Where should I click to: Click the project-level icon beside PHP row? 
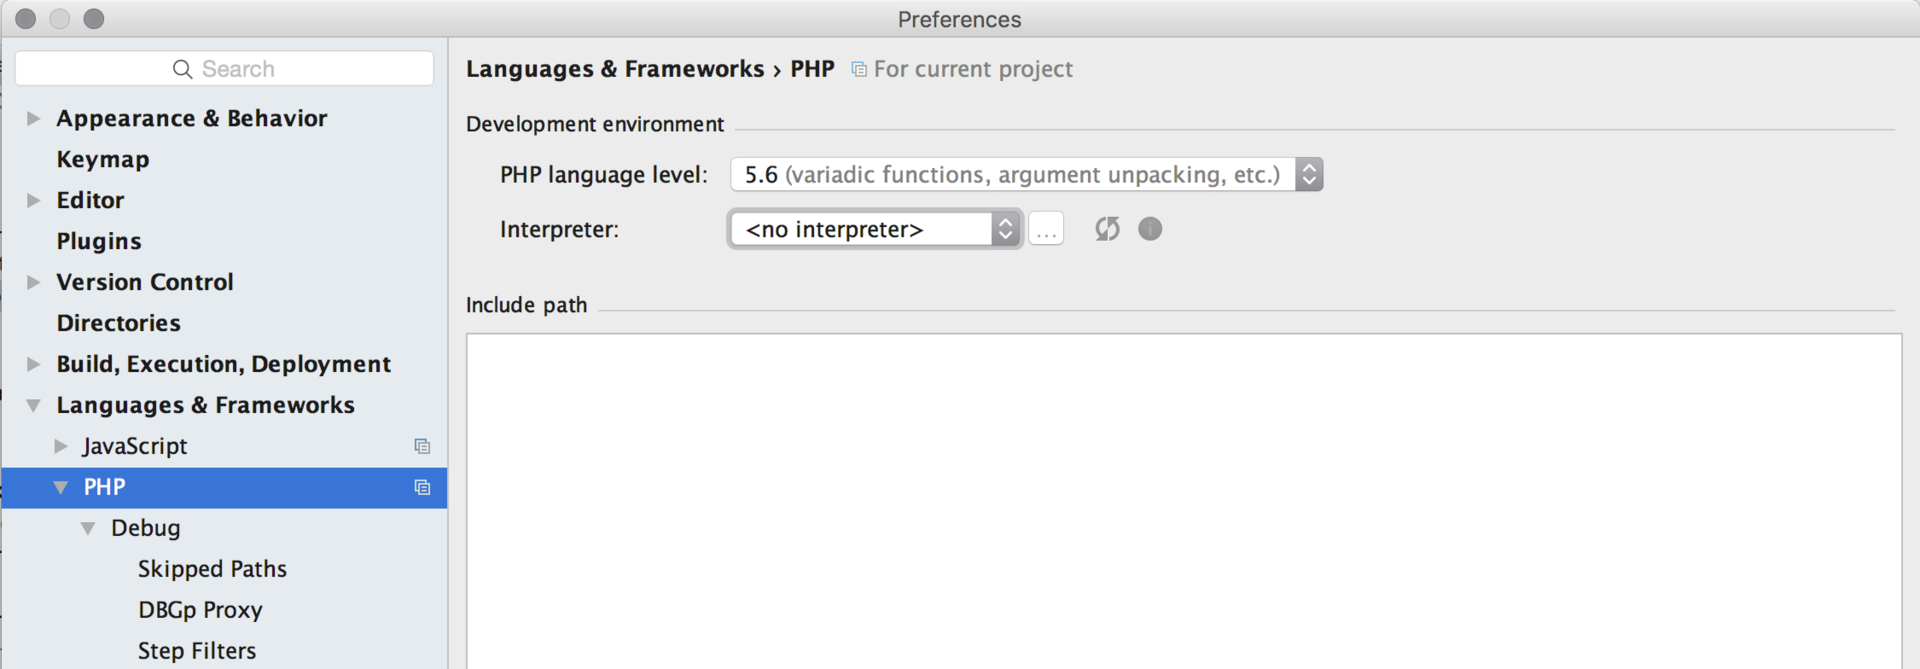(x=422, y=487)
